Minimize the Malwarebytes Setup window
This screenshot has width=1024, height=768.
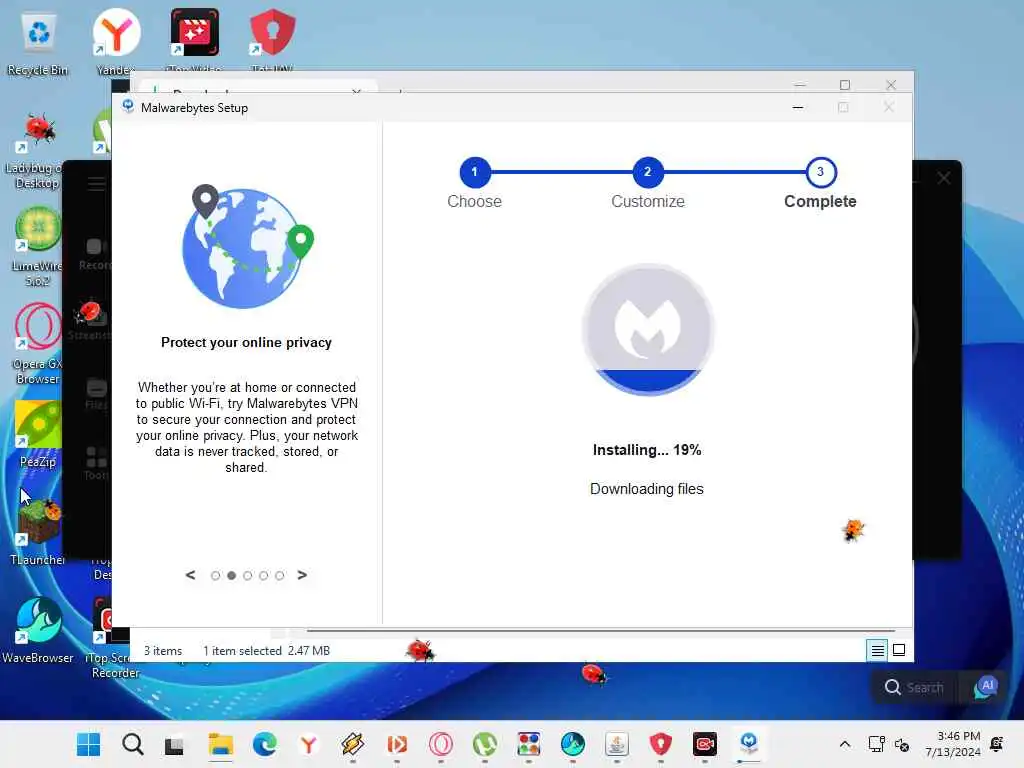coord(798,108)
